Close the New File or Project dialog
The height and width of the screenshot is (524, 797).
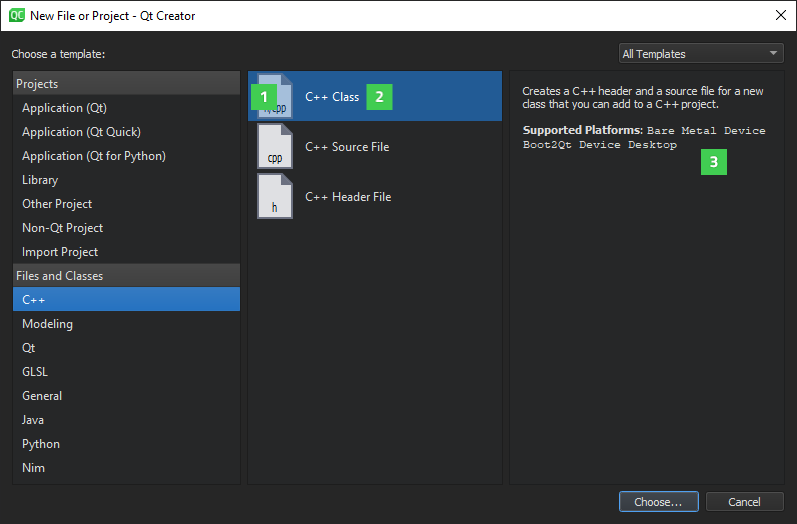click(x=780, y=15)
